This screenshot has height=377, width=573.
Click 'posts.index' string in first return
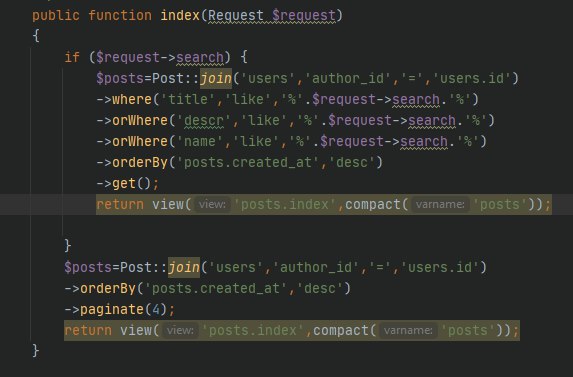point(284,205)
